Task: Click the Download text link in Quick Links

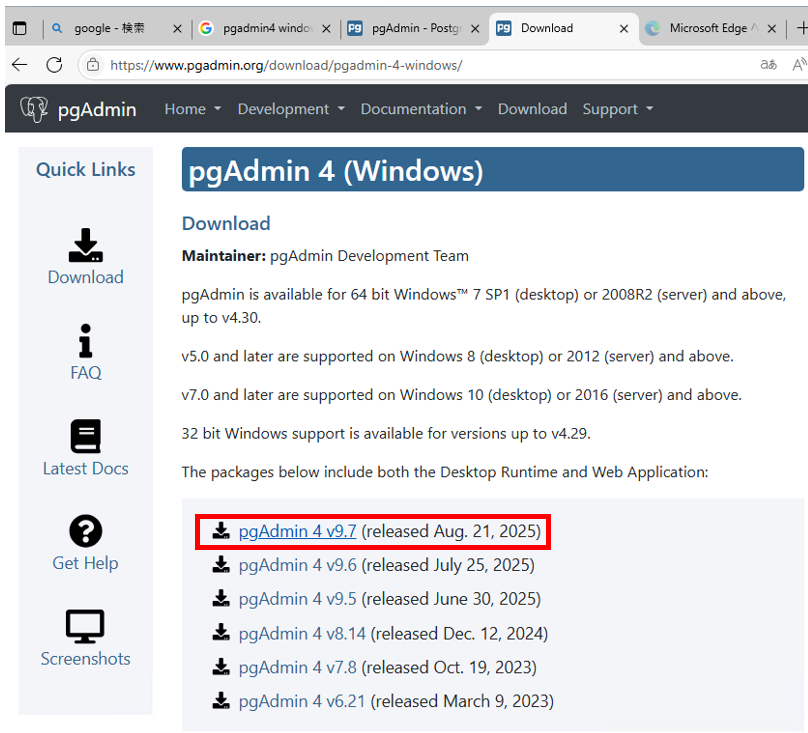Action: pyautogui.click(x=86, y=277)
